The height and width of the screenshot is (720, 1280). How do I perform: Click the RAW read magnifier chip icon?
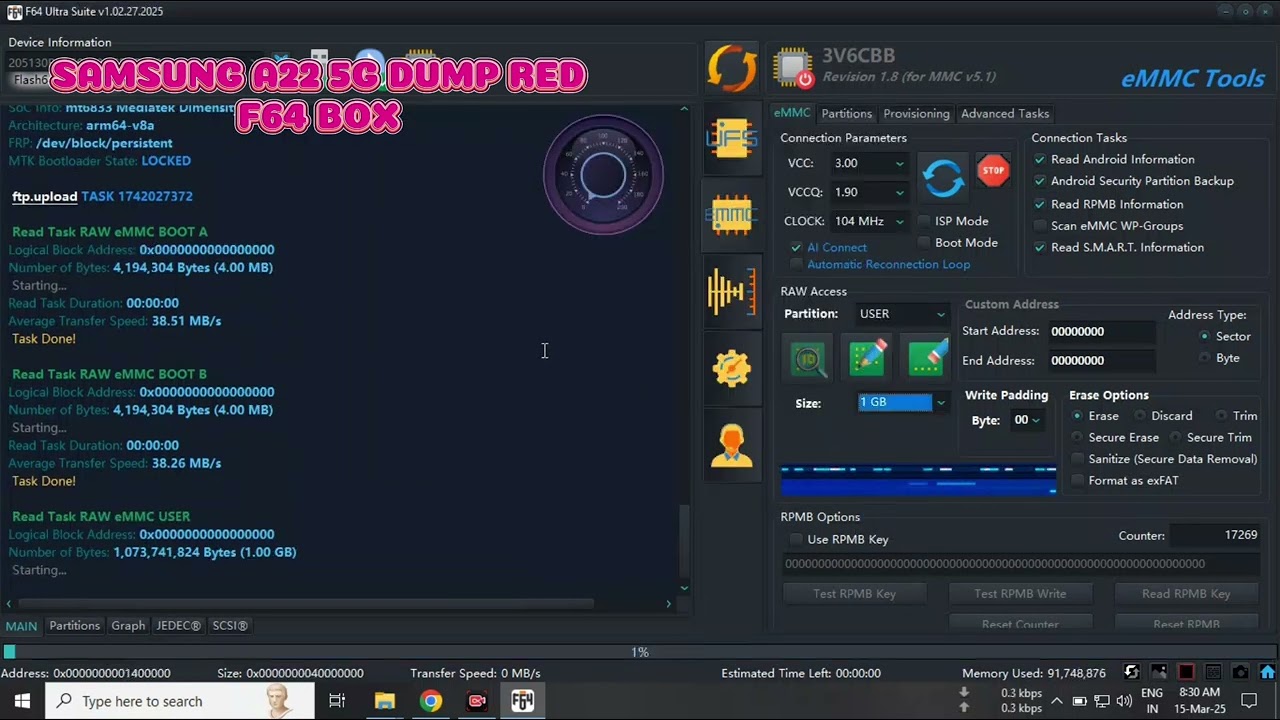pos(809,359)
